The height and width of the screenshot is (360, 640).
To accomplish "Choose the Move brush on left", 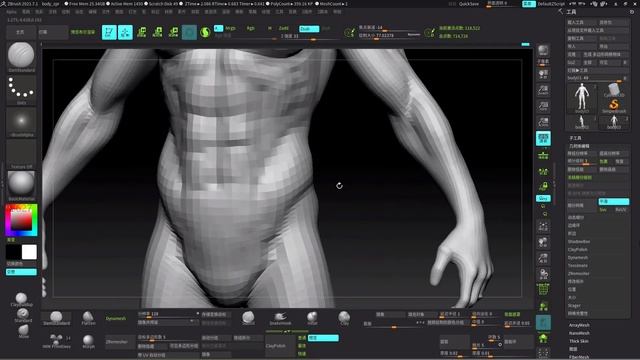I will pos(23,330).
